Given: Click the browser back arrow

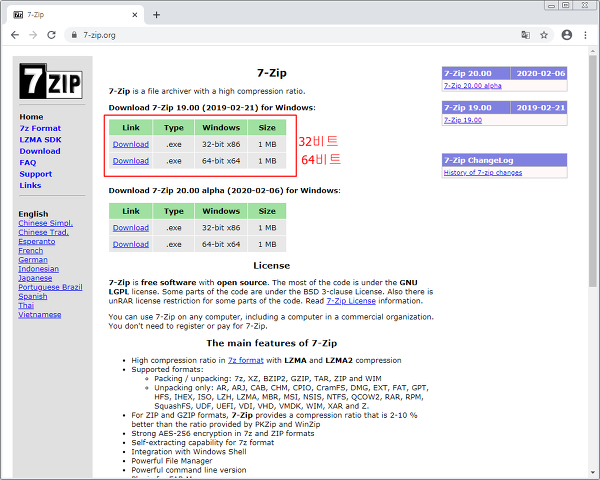Looking at the screenshot, I should [x=15, y=35].
